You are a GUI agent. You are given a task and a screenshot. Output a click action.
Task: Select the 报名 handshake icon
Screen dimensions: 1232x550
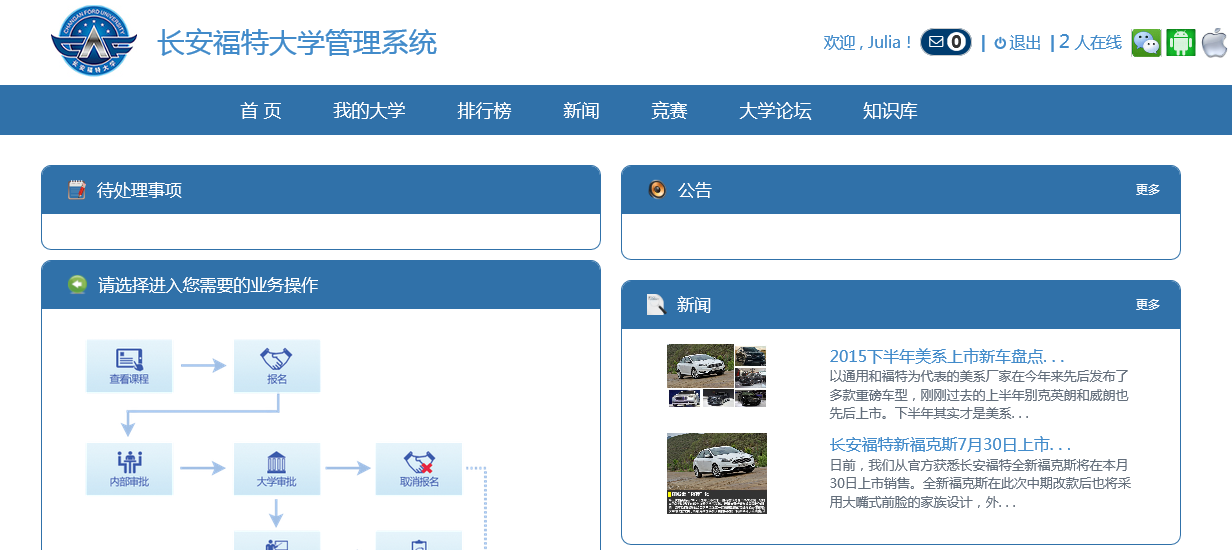[277, 366]
